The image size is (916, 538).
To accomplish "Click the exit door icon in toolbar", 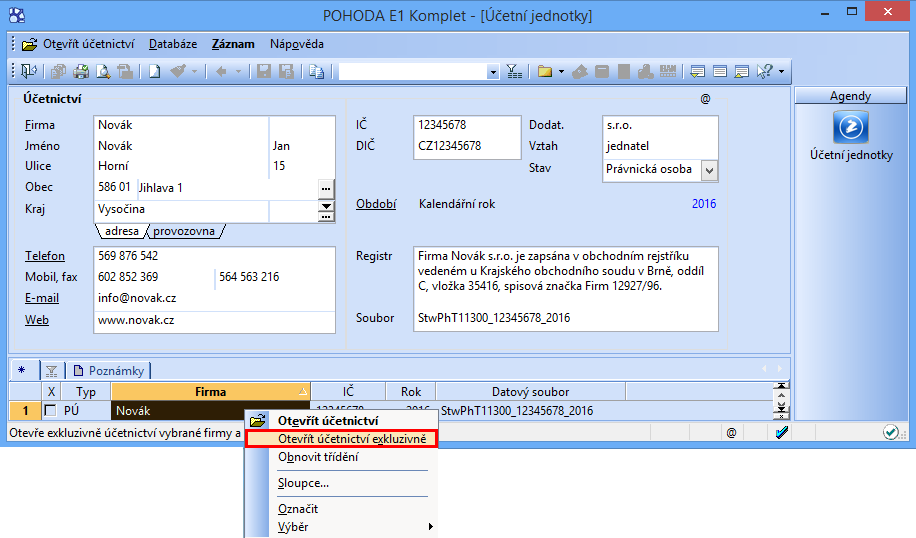I will [29, 71].
